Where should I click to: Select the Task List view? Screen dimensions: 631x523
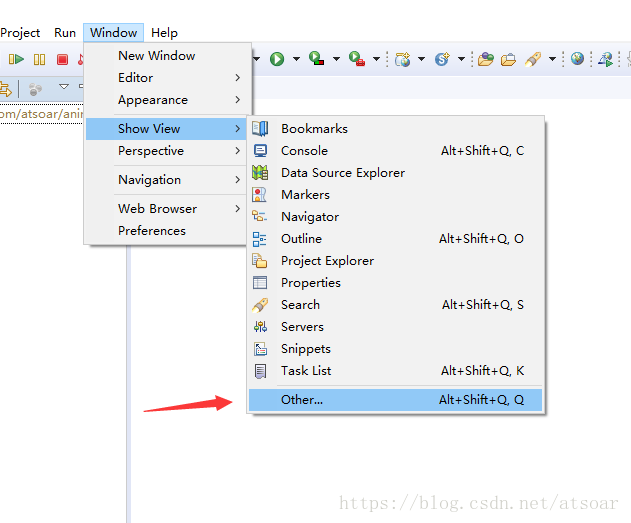(306, 371)
